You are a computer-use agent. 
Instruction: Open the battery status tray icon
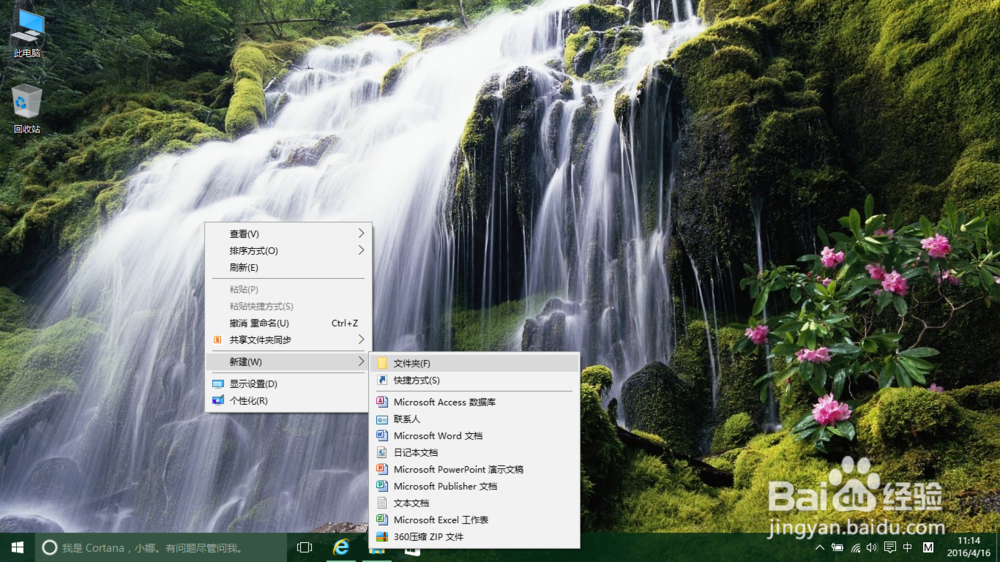point(837,547)
